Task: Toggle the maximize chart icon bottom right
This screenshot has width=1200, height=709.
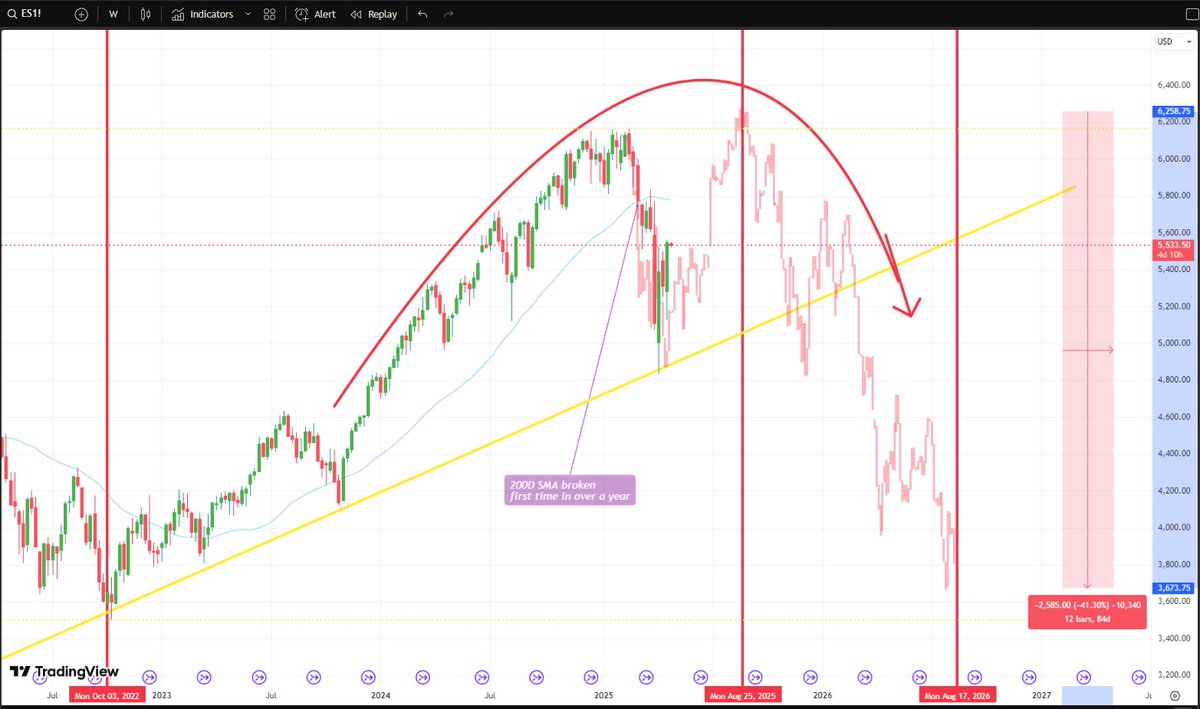Action: coord(1177,694)
